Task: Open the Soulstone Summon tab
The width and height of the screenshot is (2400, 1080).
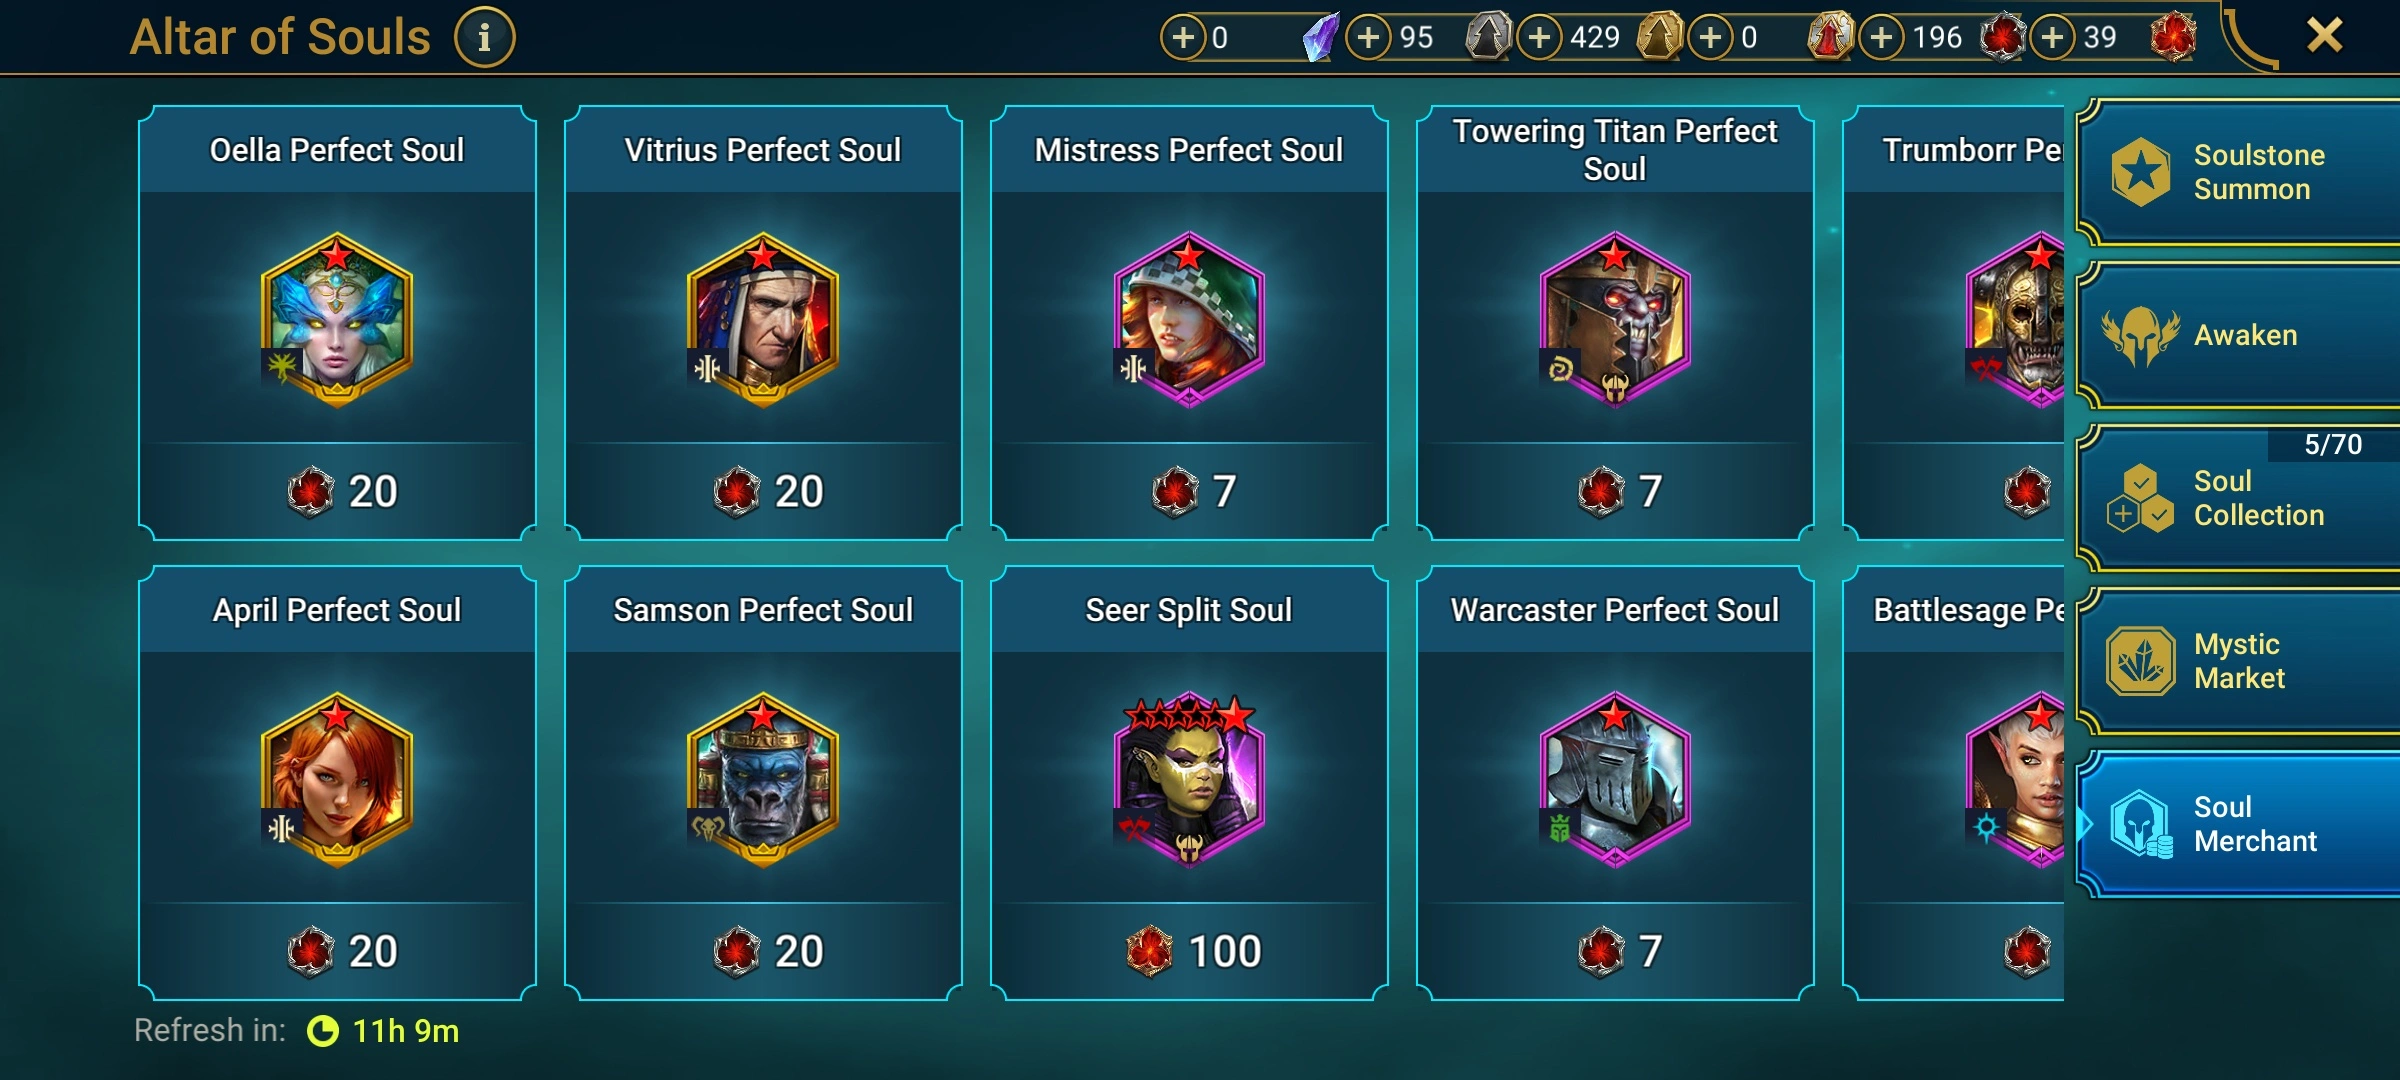Action: tap(2238, 172)
